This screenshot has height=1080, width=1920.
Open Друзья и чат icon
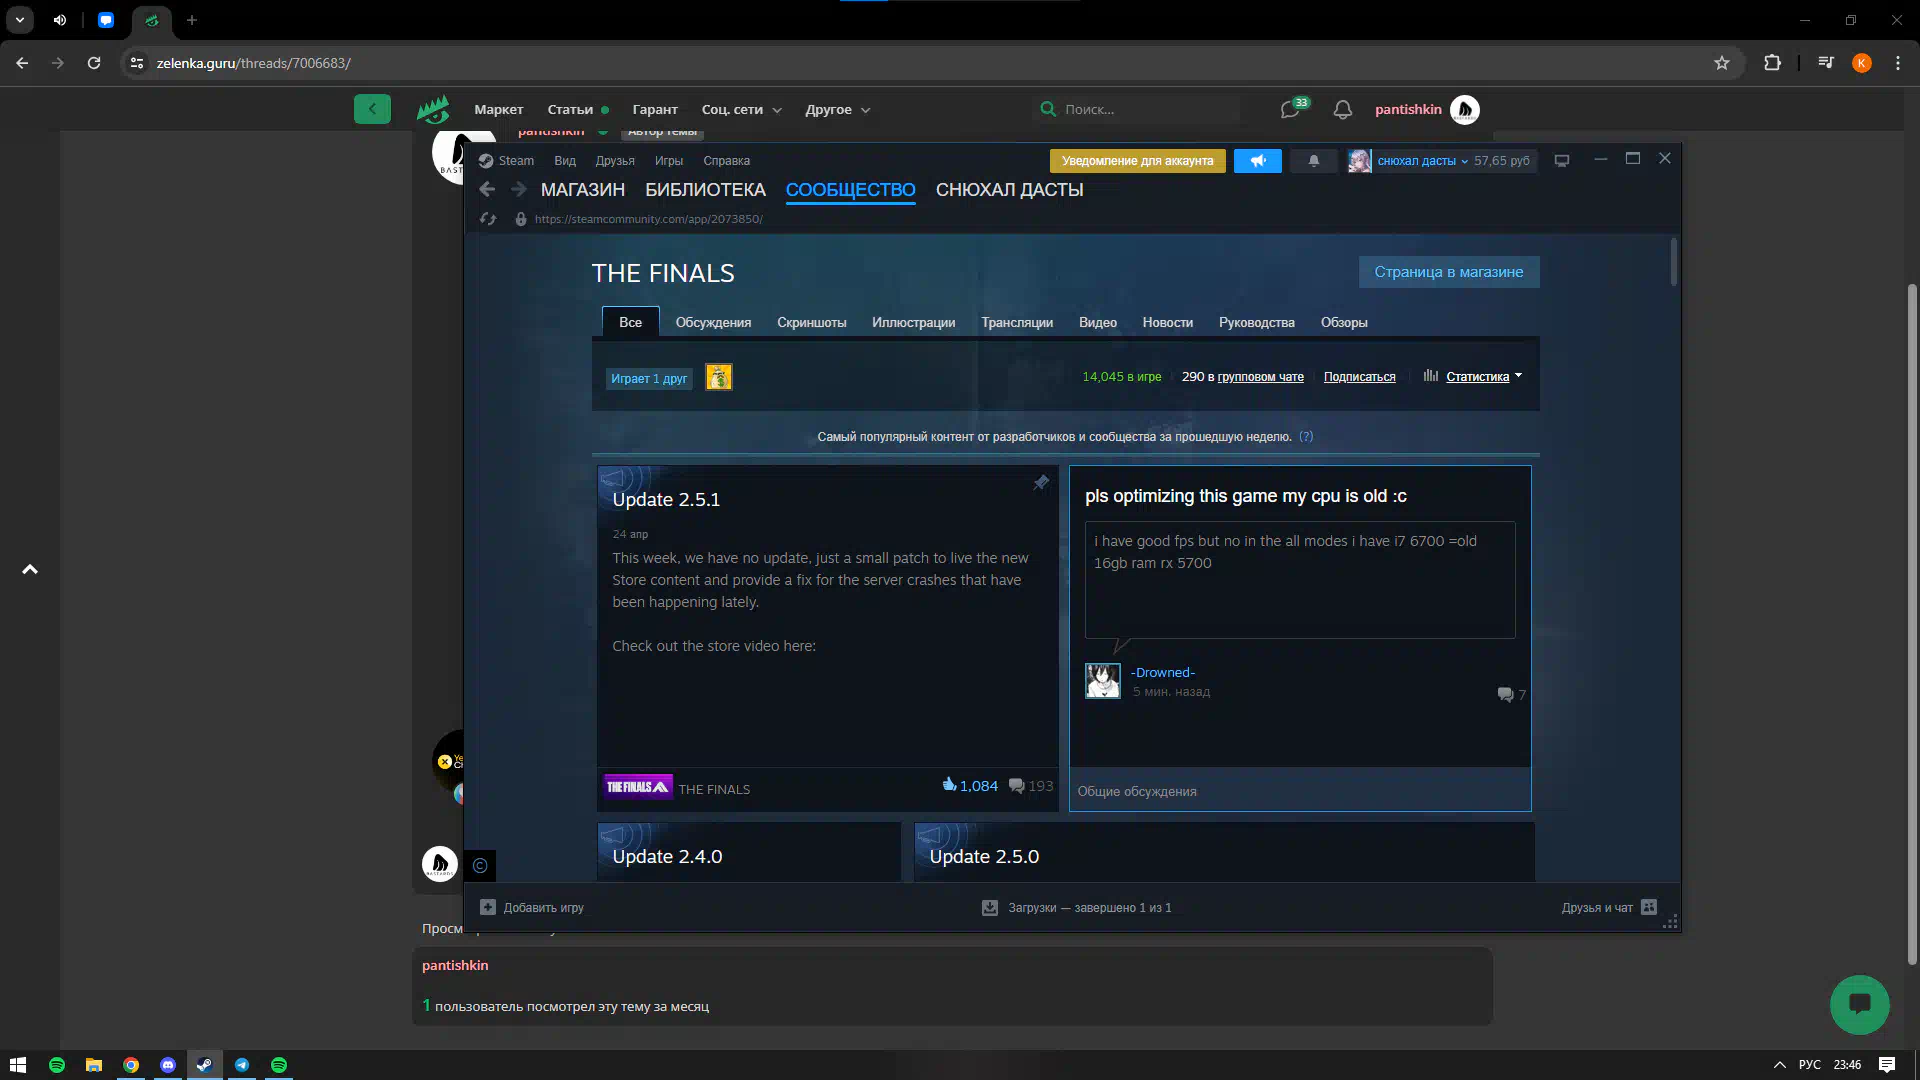(1649, 907)
